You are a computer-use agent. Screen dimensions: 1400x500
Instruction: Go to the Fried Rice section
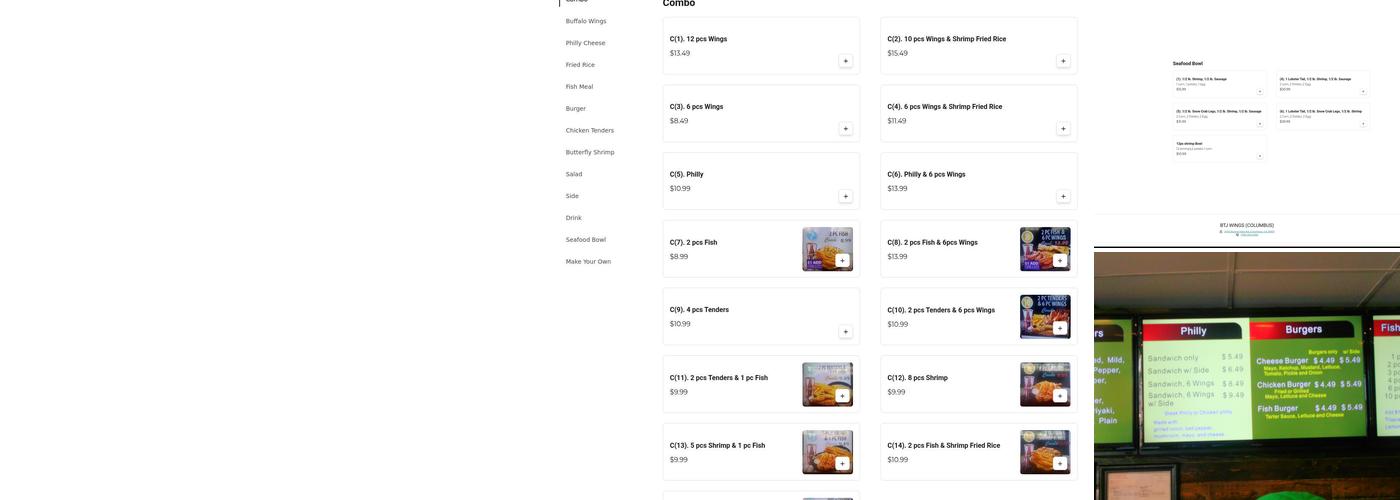(580, 65)
